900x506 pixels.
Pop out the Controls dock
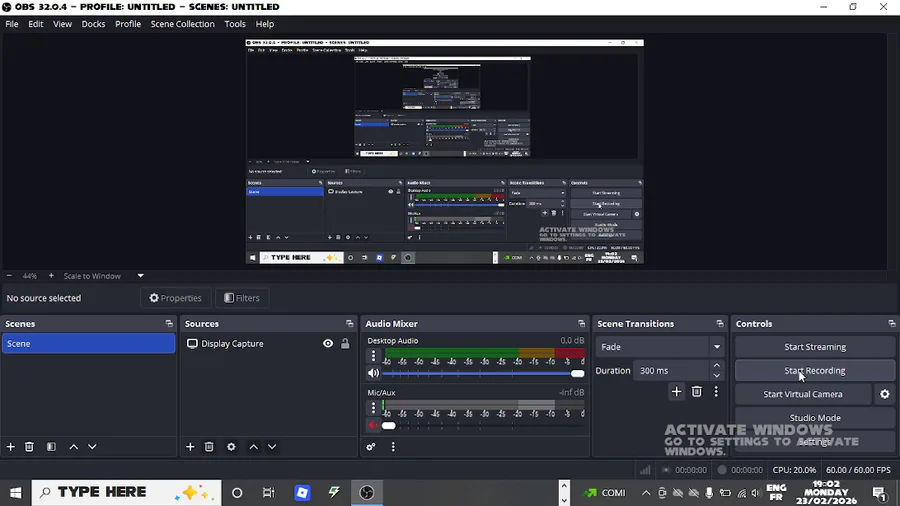tap(891, 324)
